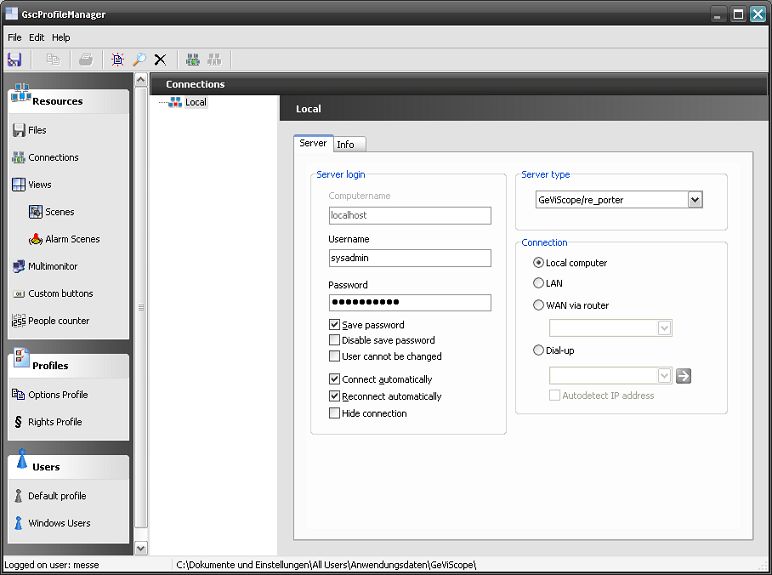
Task: Open Rights Profile under Profiles
Action: (x=54, y=422)
